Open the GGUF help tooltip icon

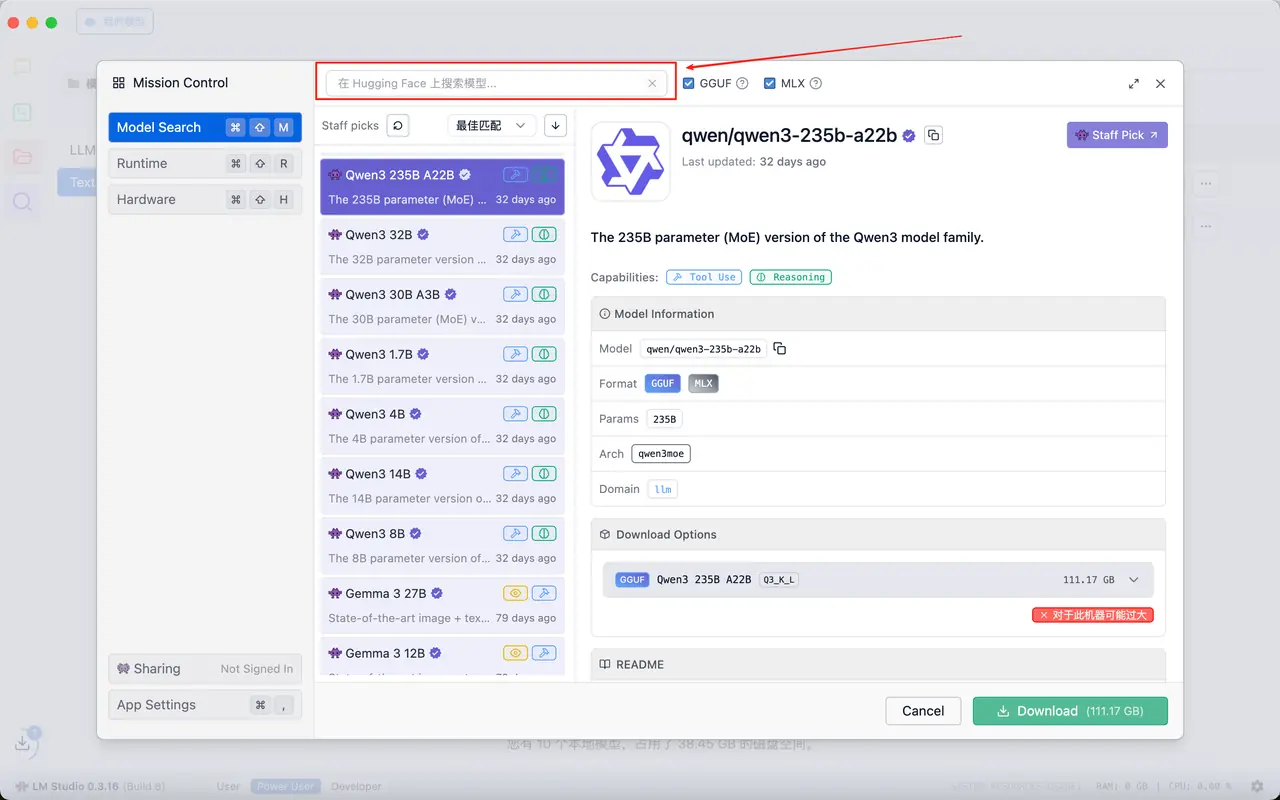[742, 84]
